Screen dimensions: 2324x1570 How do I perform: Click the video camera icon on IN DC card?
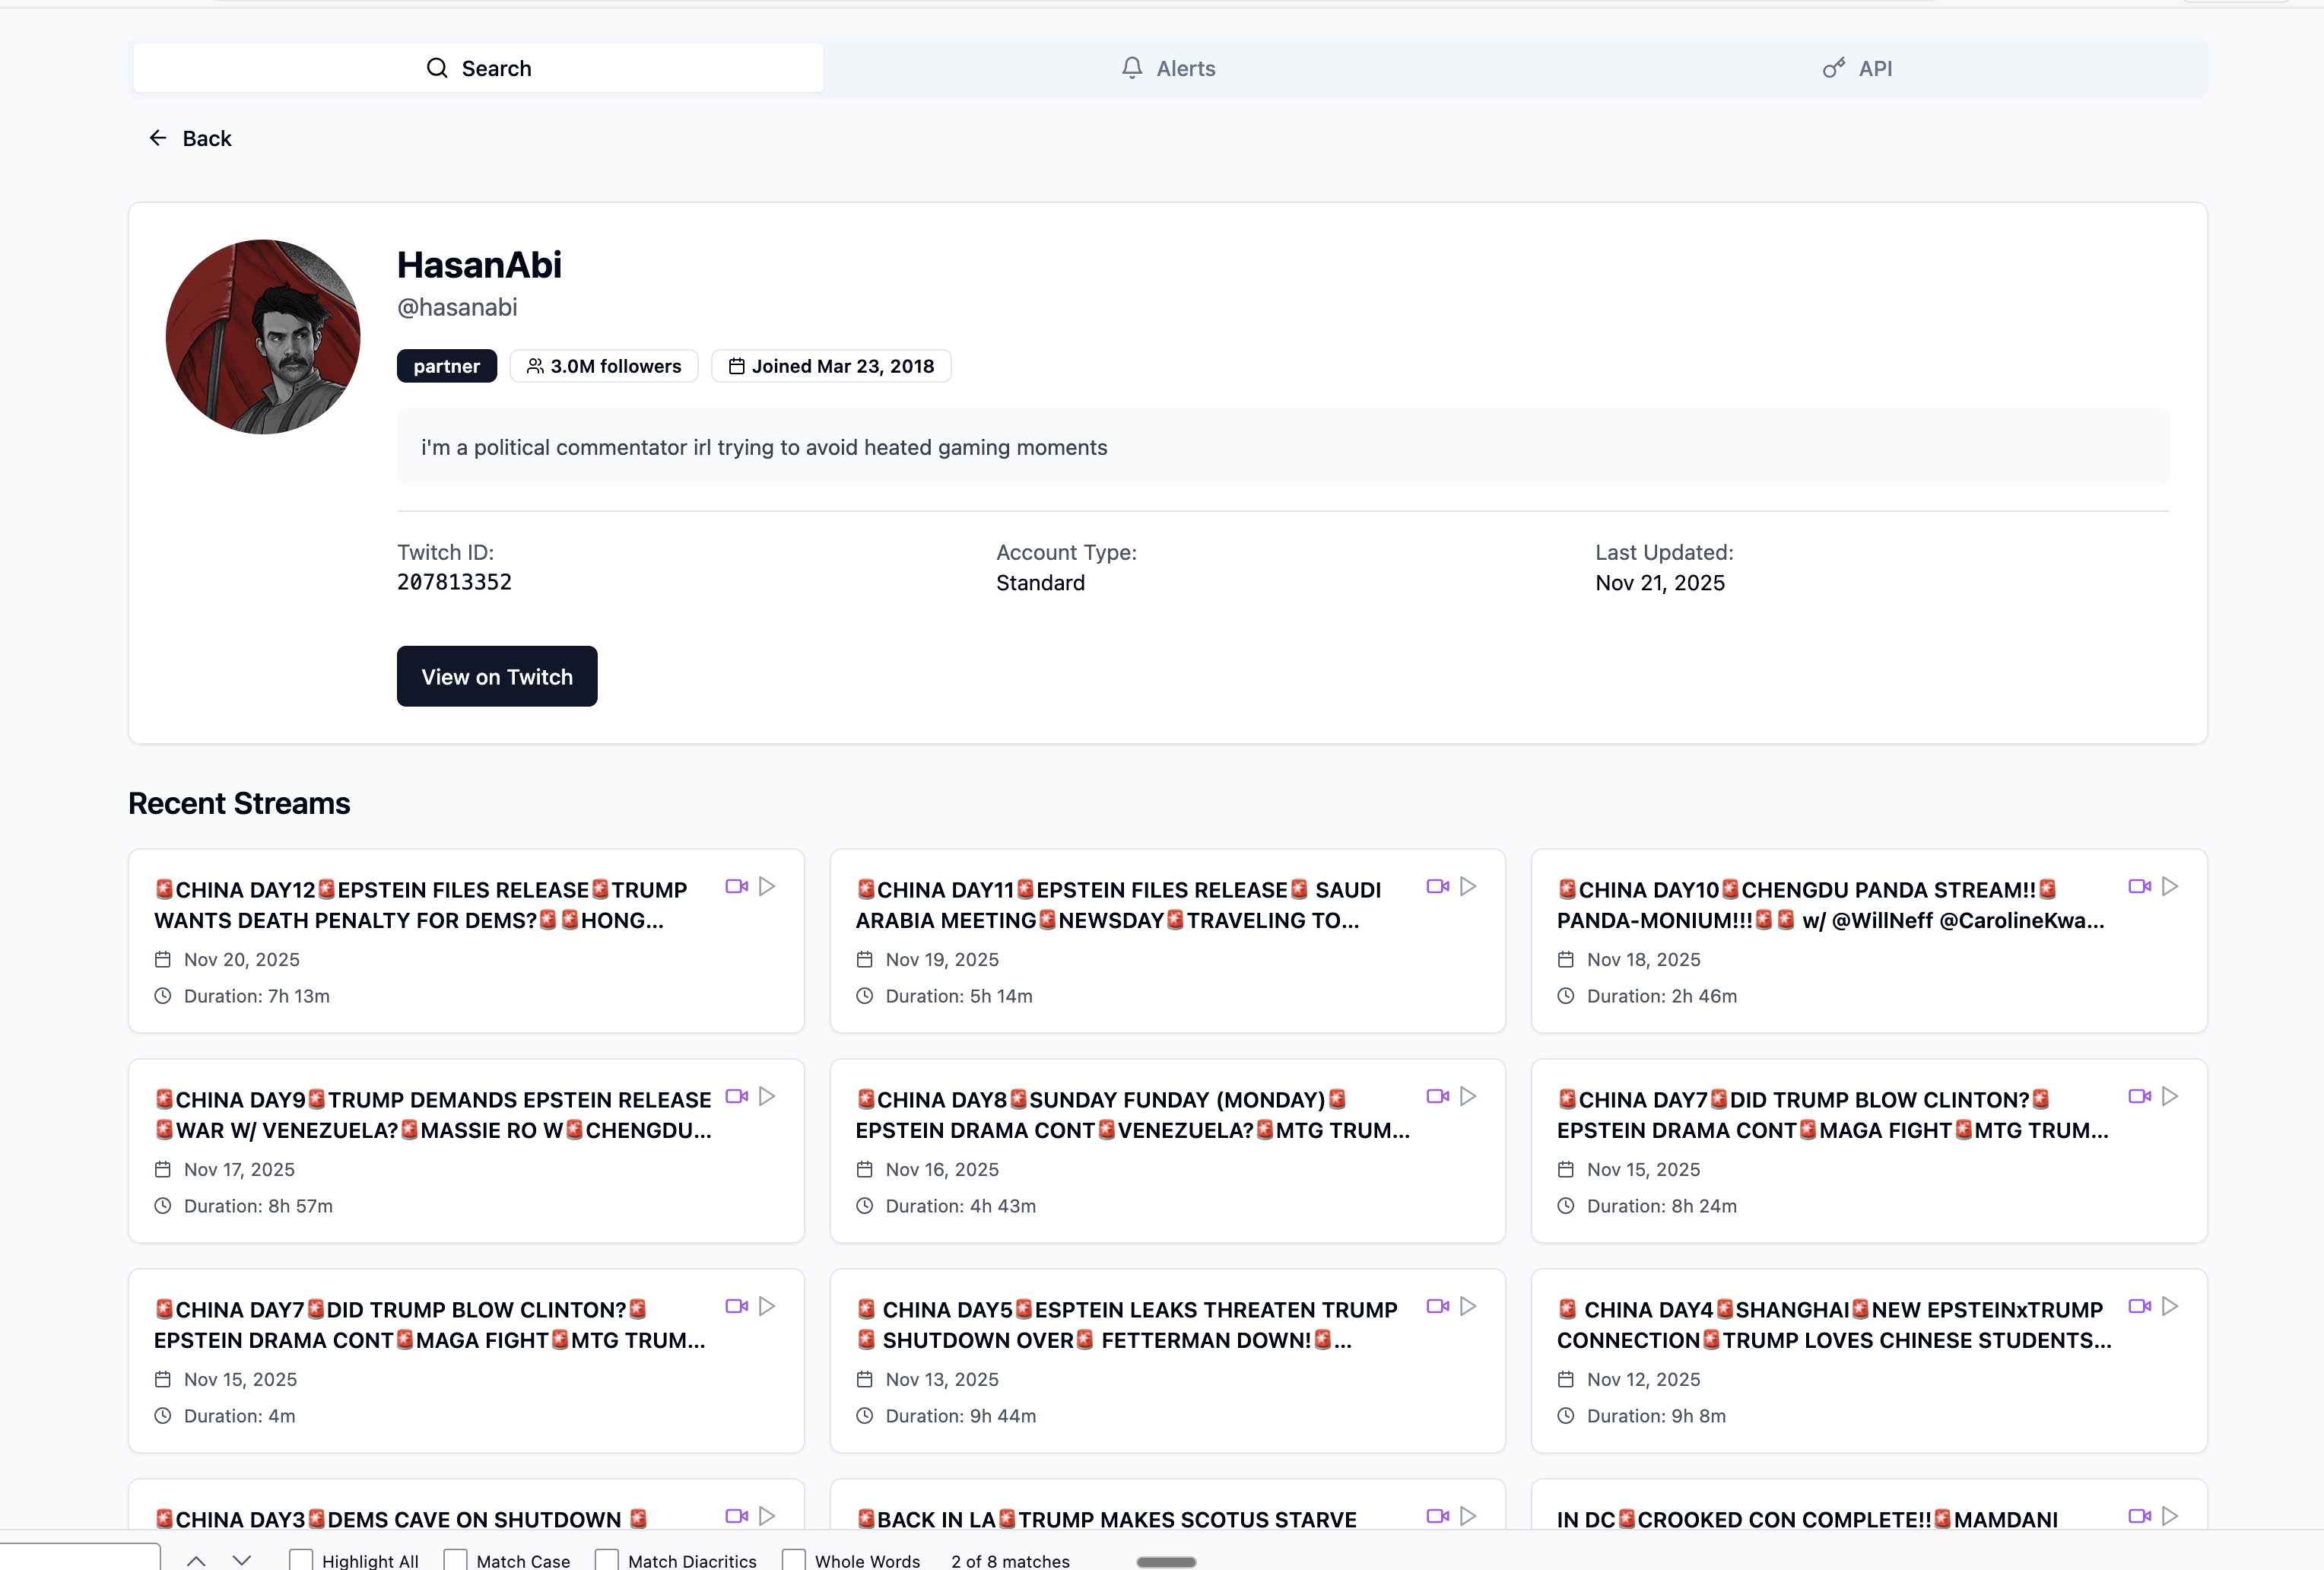pos(2140,1516)
